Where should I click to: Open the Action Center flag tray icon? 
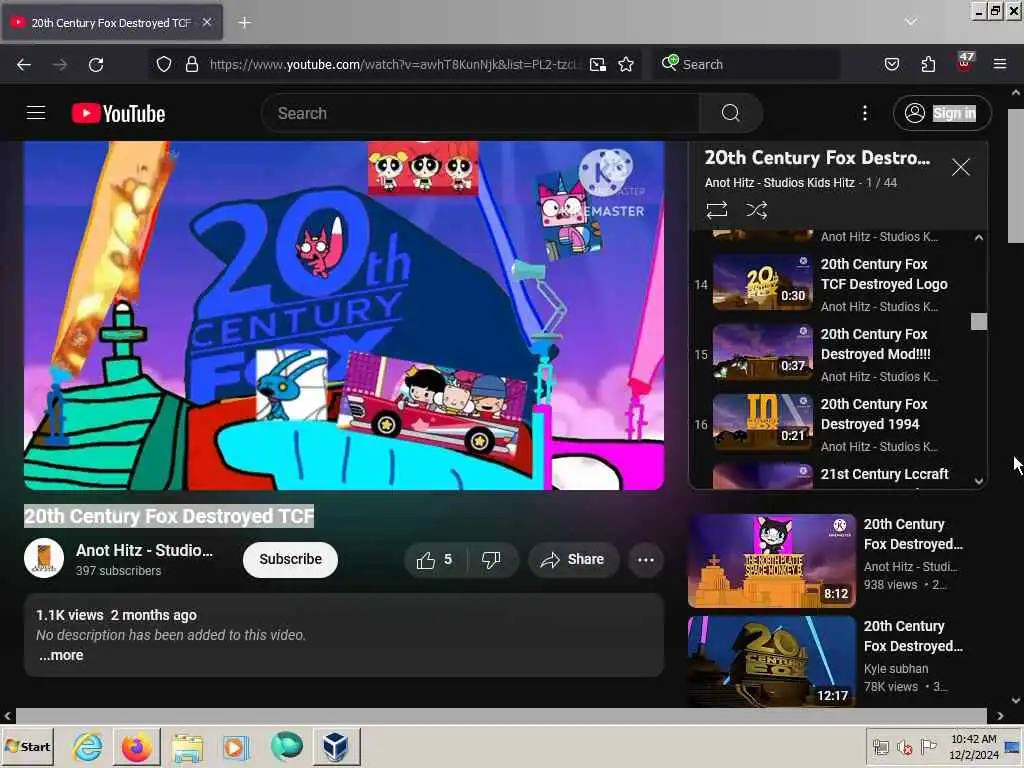click(928, 746)
